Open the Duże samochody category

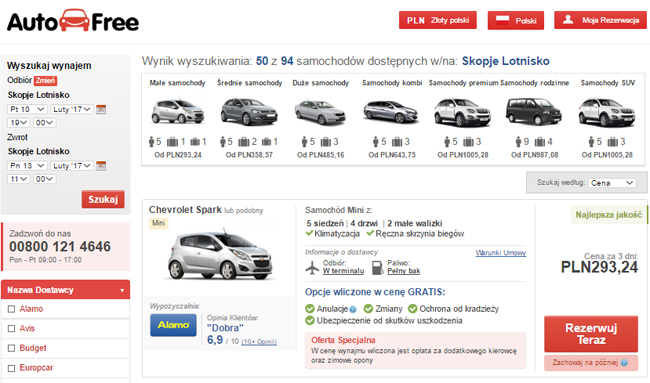pos(320,83)
